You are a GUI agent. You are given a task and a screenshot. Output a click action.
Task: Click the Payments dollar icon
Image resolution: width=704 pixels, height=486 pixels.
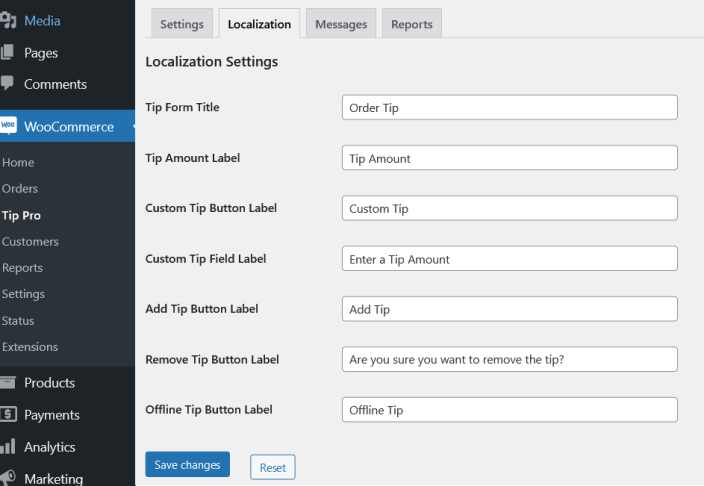click(8, 414)
